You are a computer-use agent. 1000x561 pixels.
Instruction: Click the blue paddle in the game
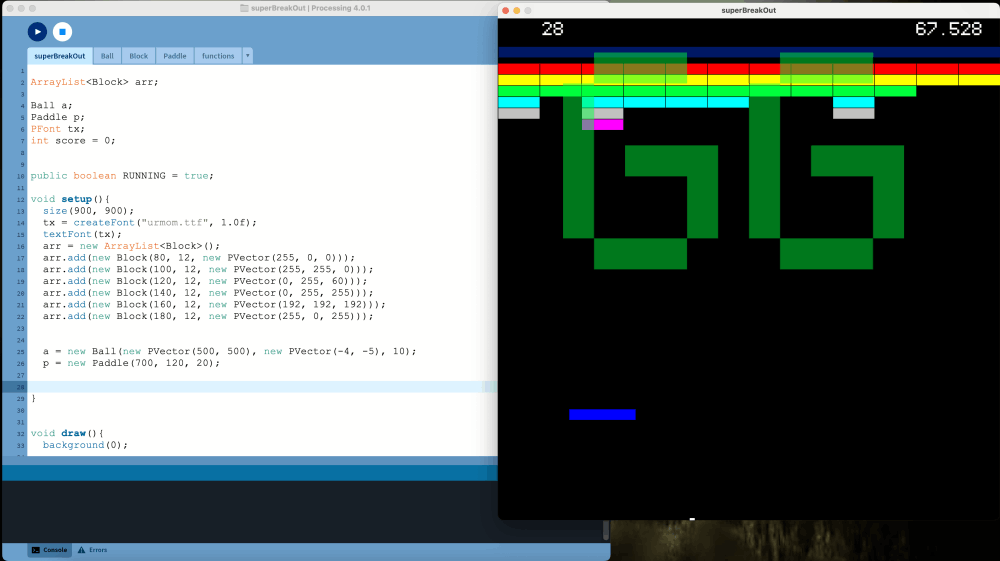[x=602, y=414]
